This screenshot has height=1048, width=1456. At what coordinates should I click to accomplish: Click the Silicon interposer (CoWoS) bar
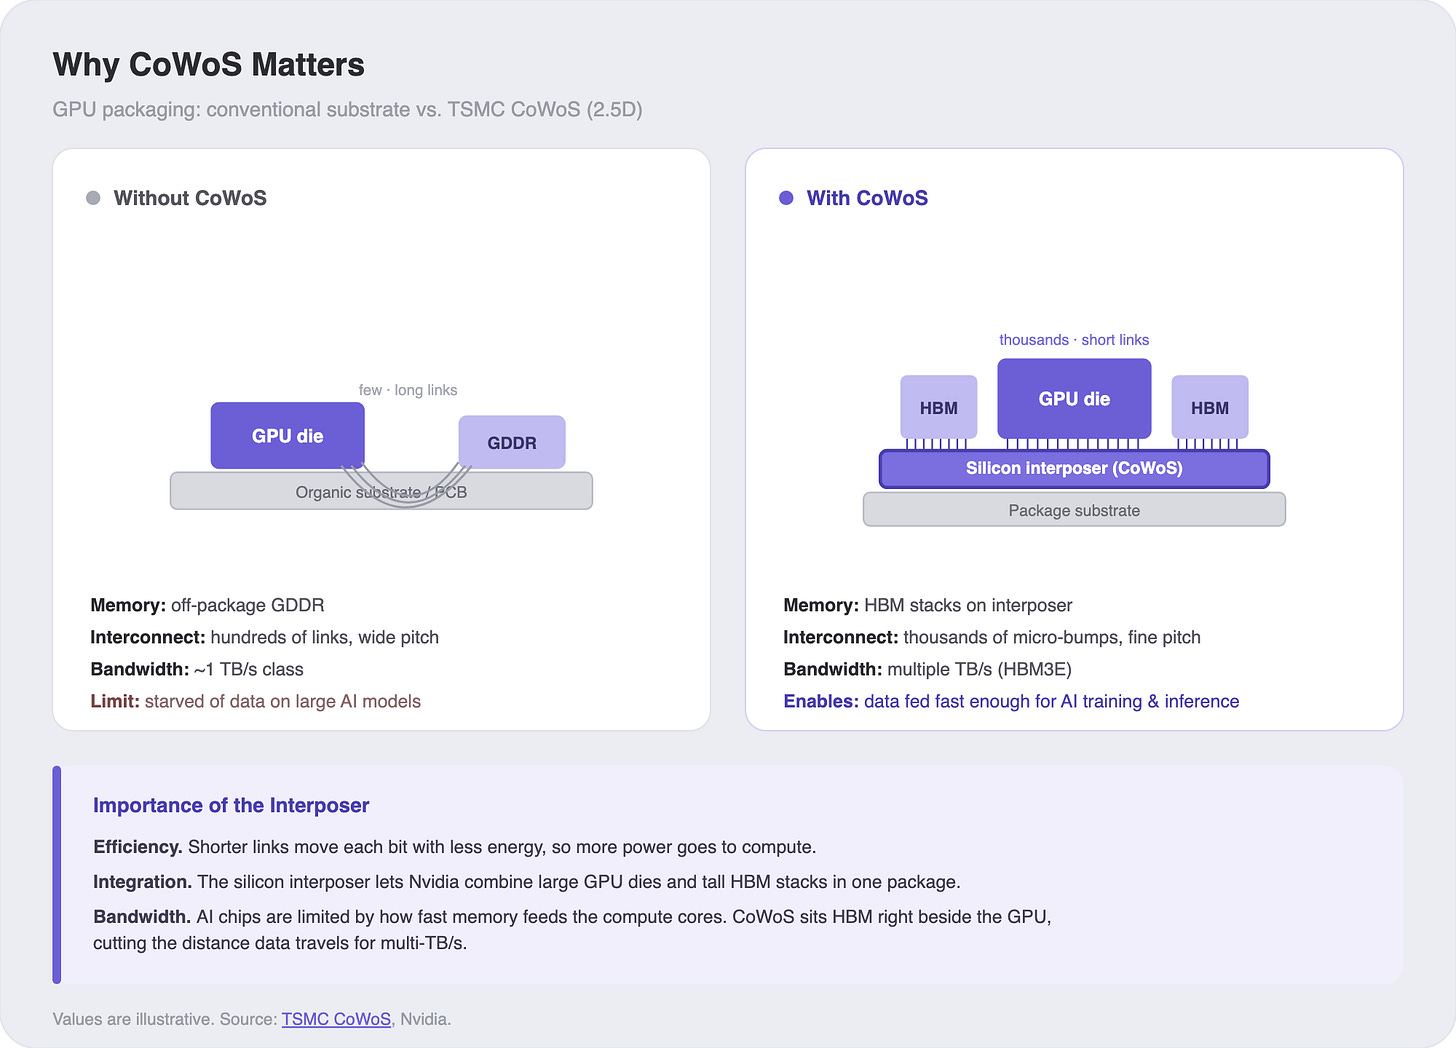[1074, 468]
